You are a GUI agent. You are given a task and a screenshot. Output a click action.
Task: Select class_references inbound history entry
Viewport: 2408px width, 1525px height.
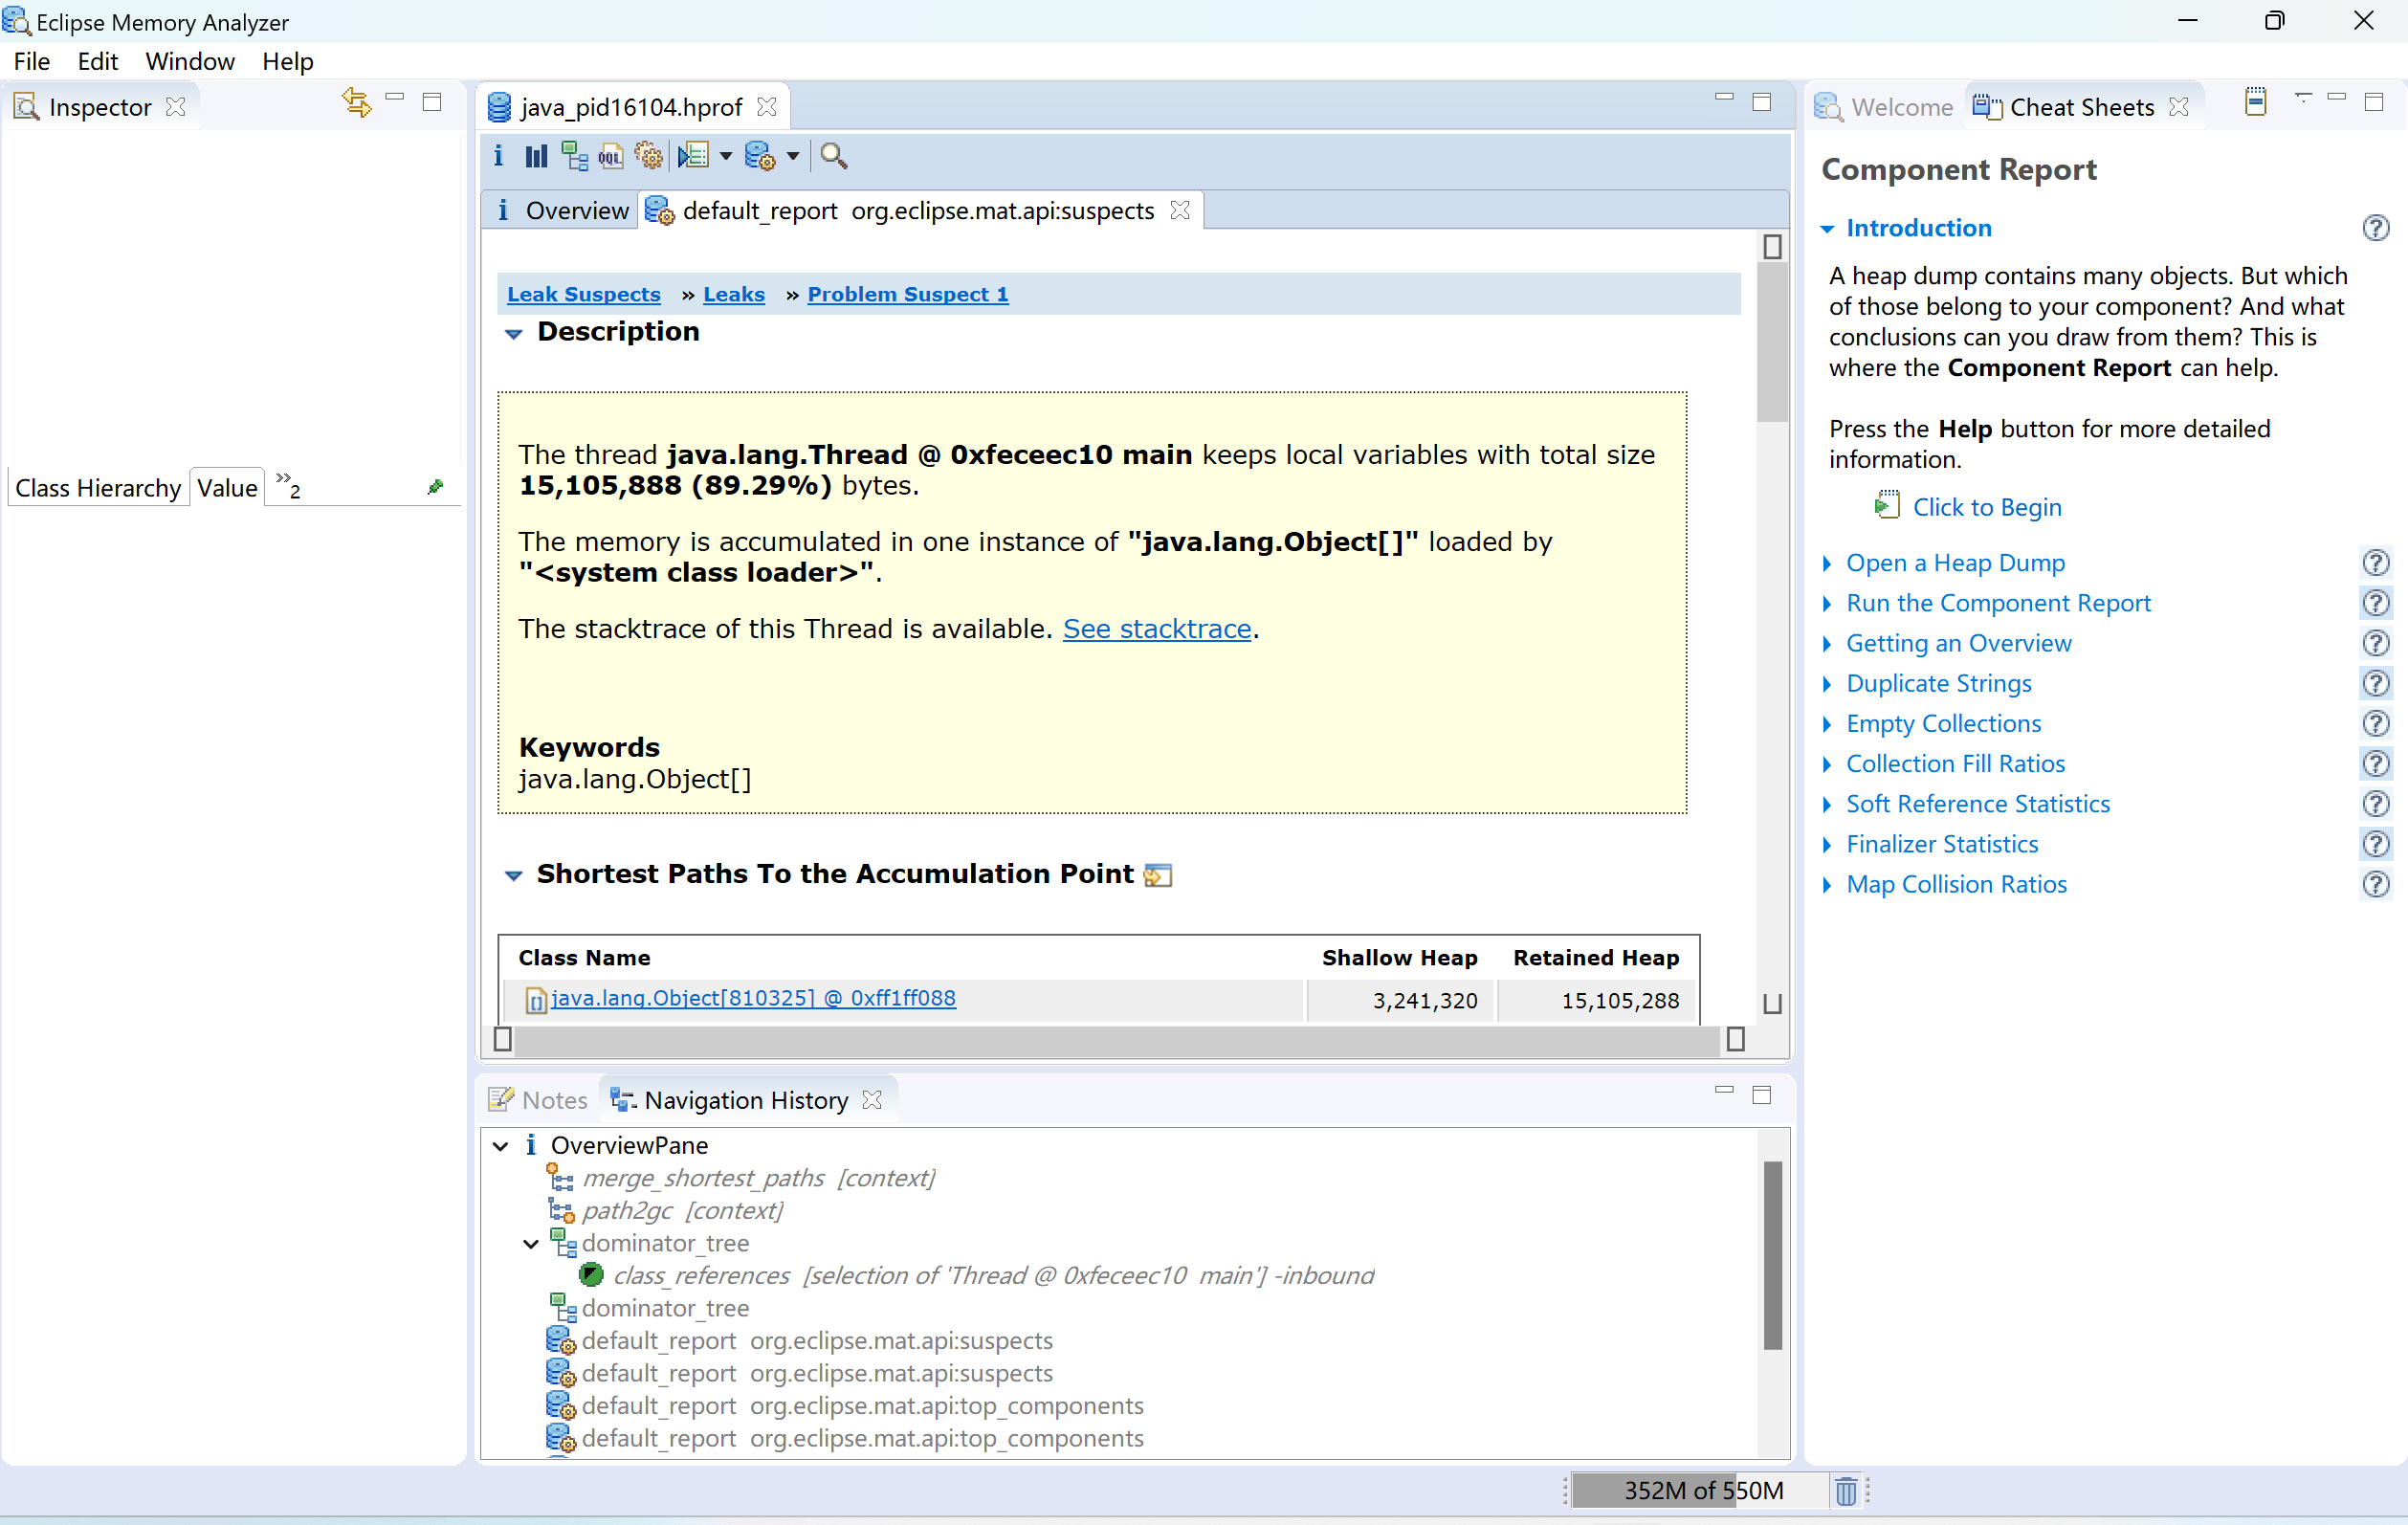[x=994, y=1276]
